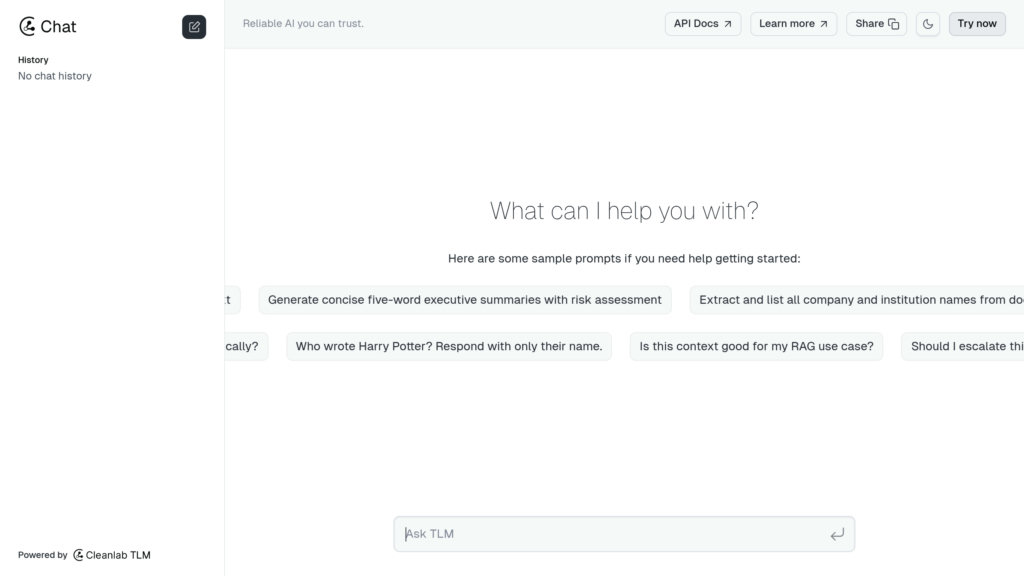Open the API Docs link
The height and width of the screenshot is (576, 1024).
point(703,24)
